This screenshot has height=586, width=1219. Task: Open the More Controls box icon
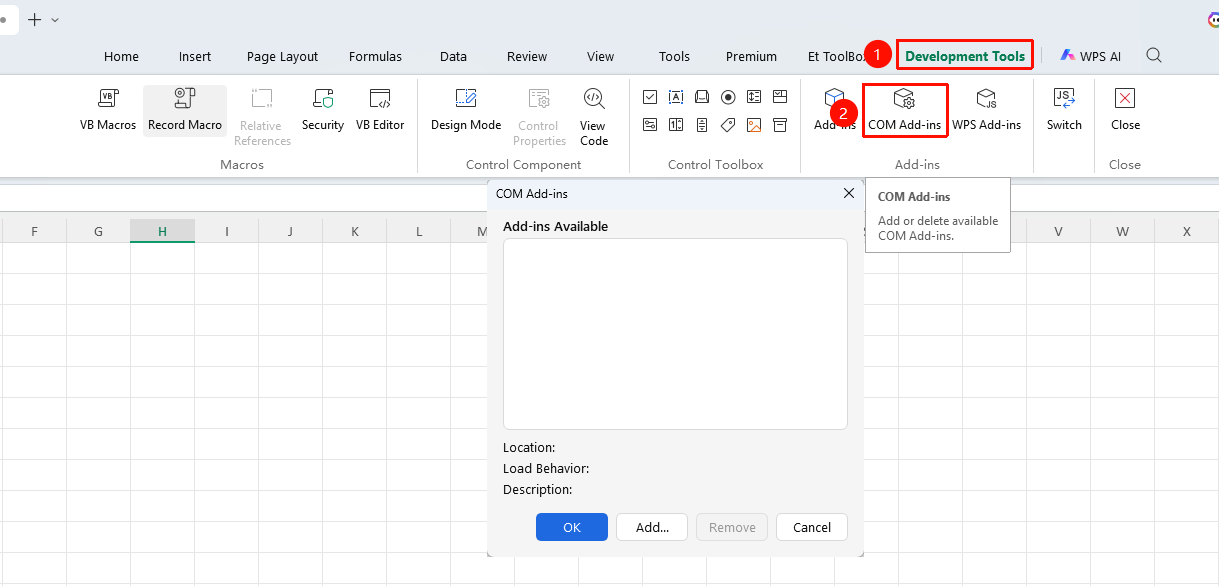pyautogui.click(x=780, y=125)
